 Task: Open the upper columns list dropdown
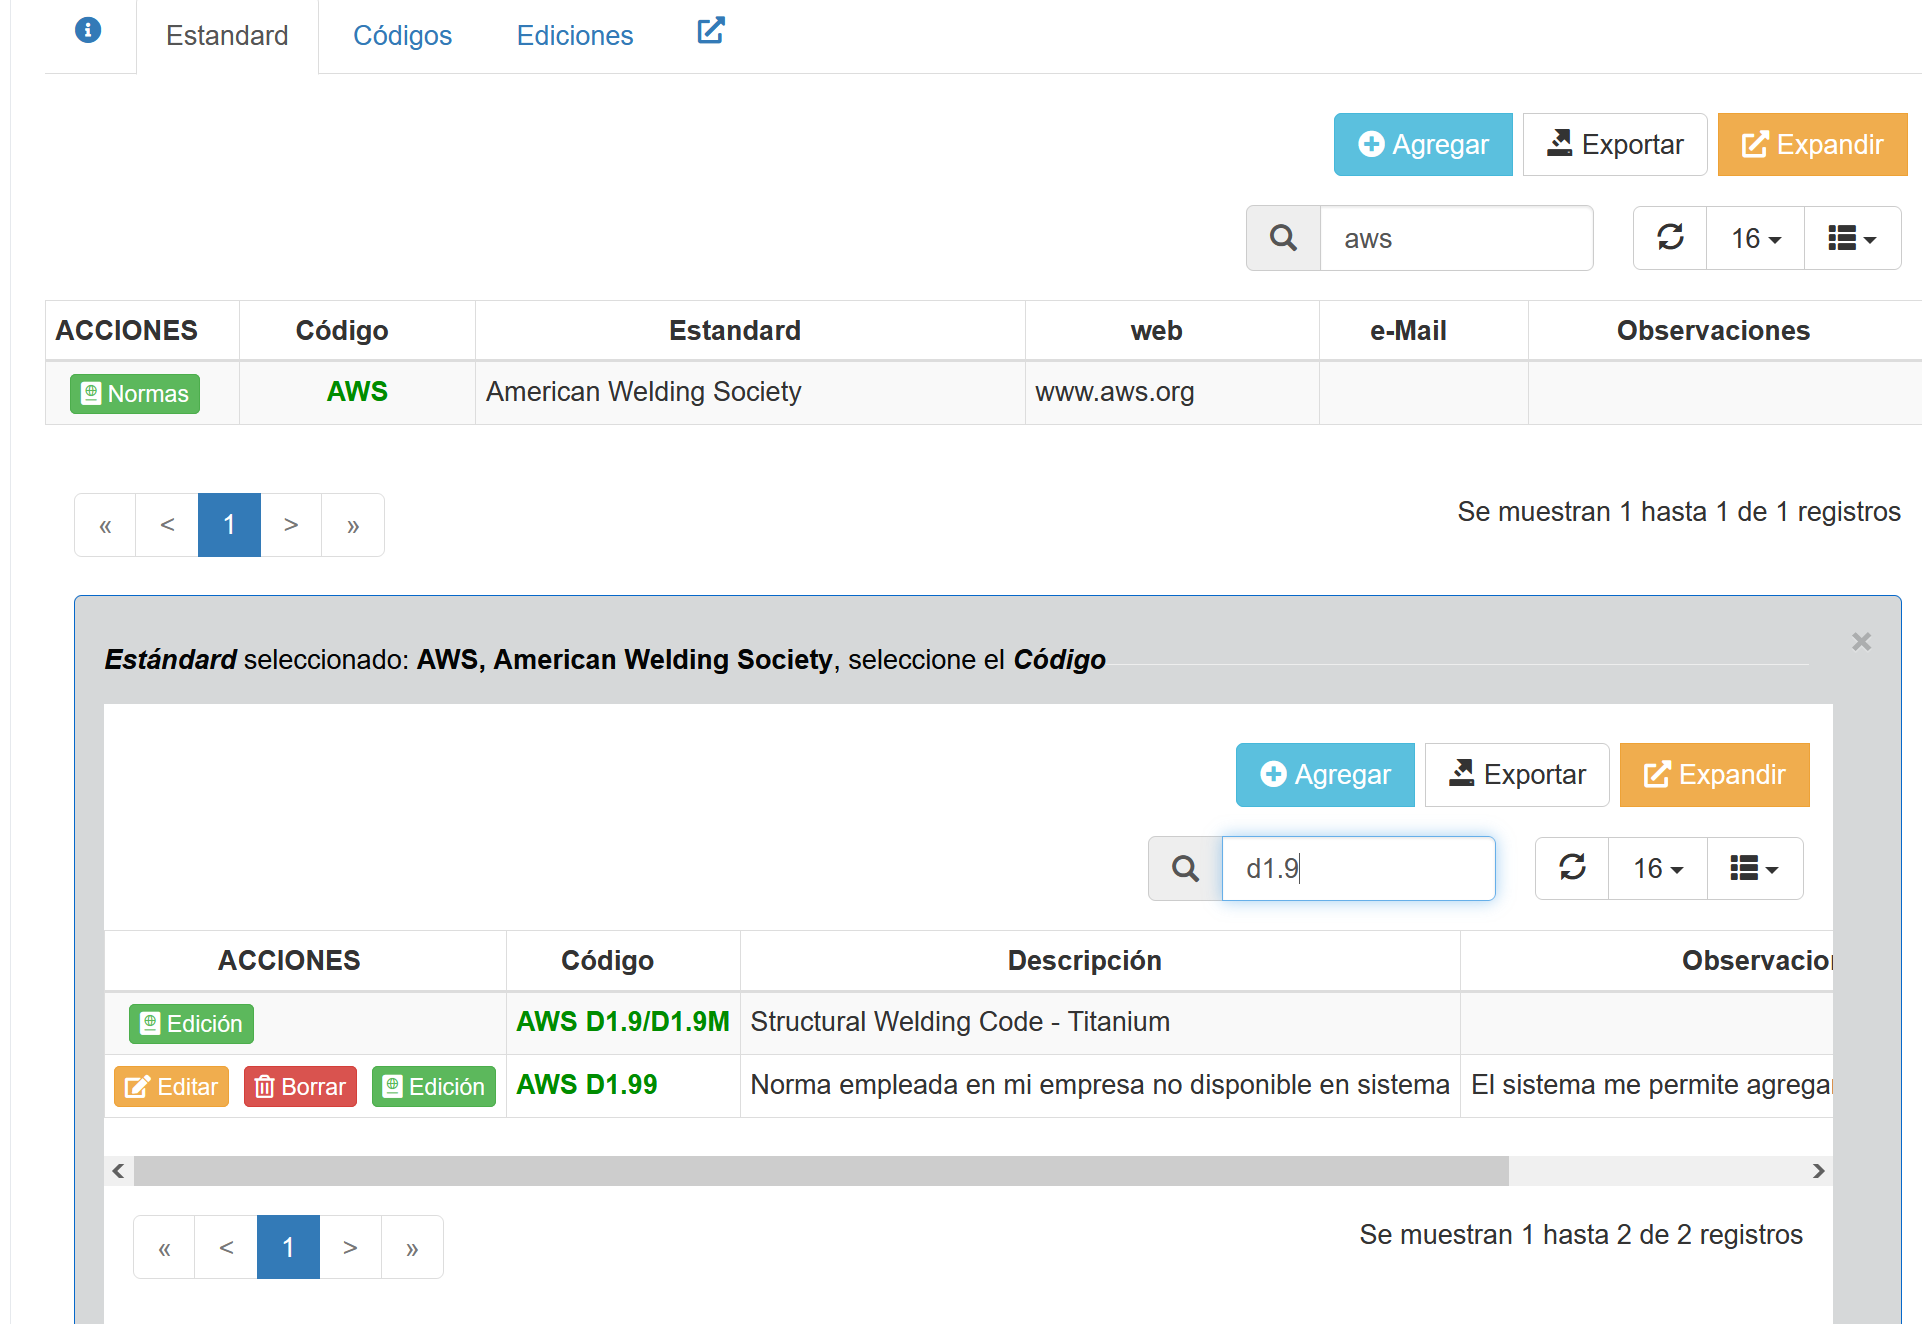coord(1851,238)
